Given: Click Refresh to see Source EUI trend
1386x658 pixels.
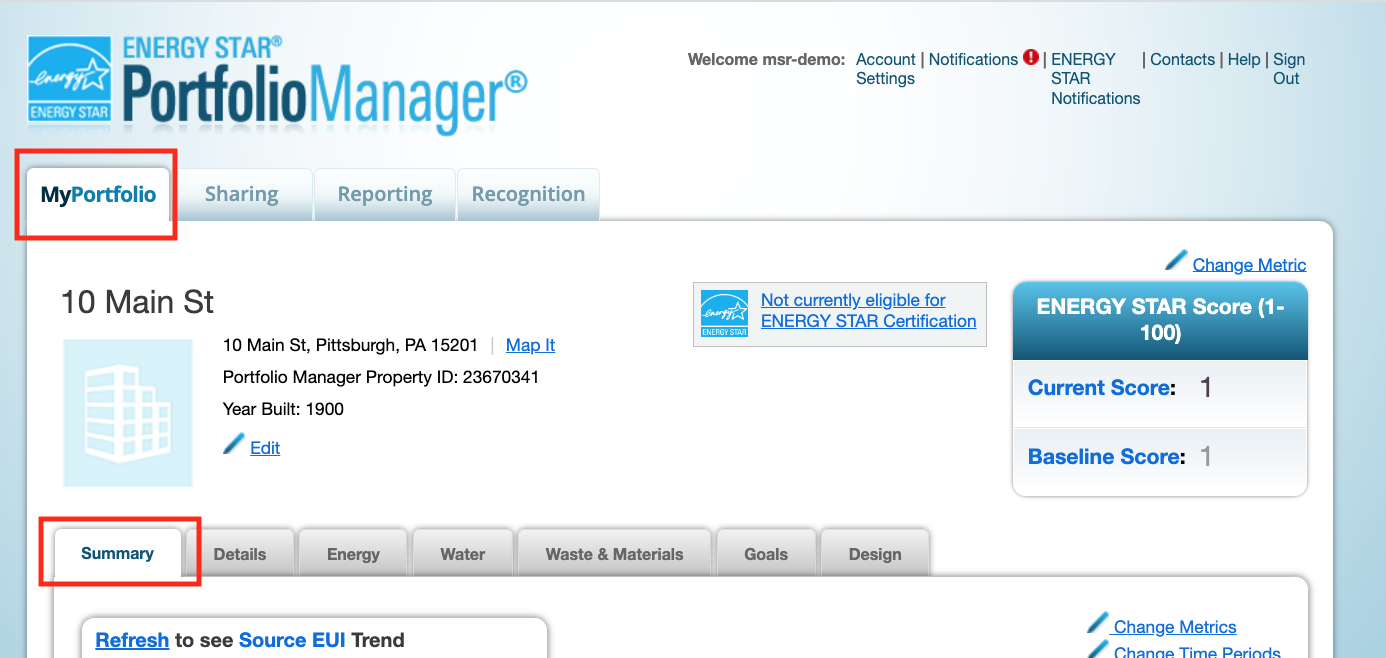Looking at the screenshot, I should (132, 640).
